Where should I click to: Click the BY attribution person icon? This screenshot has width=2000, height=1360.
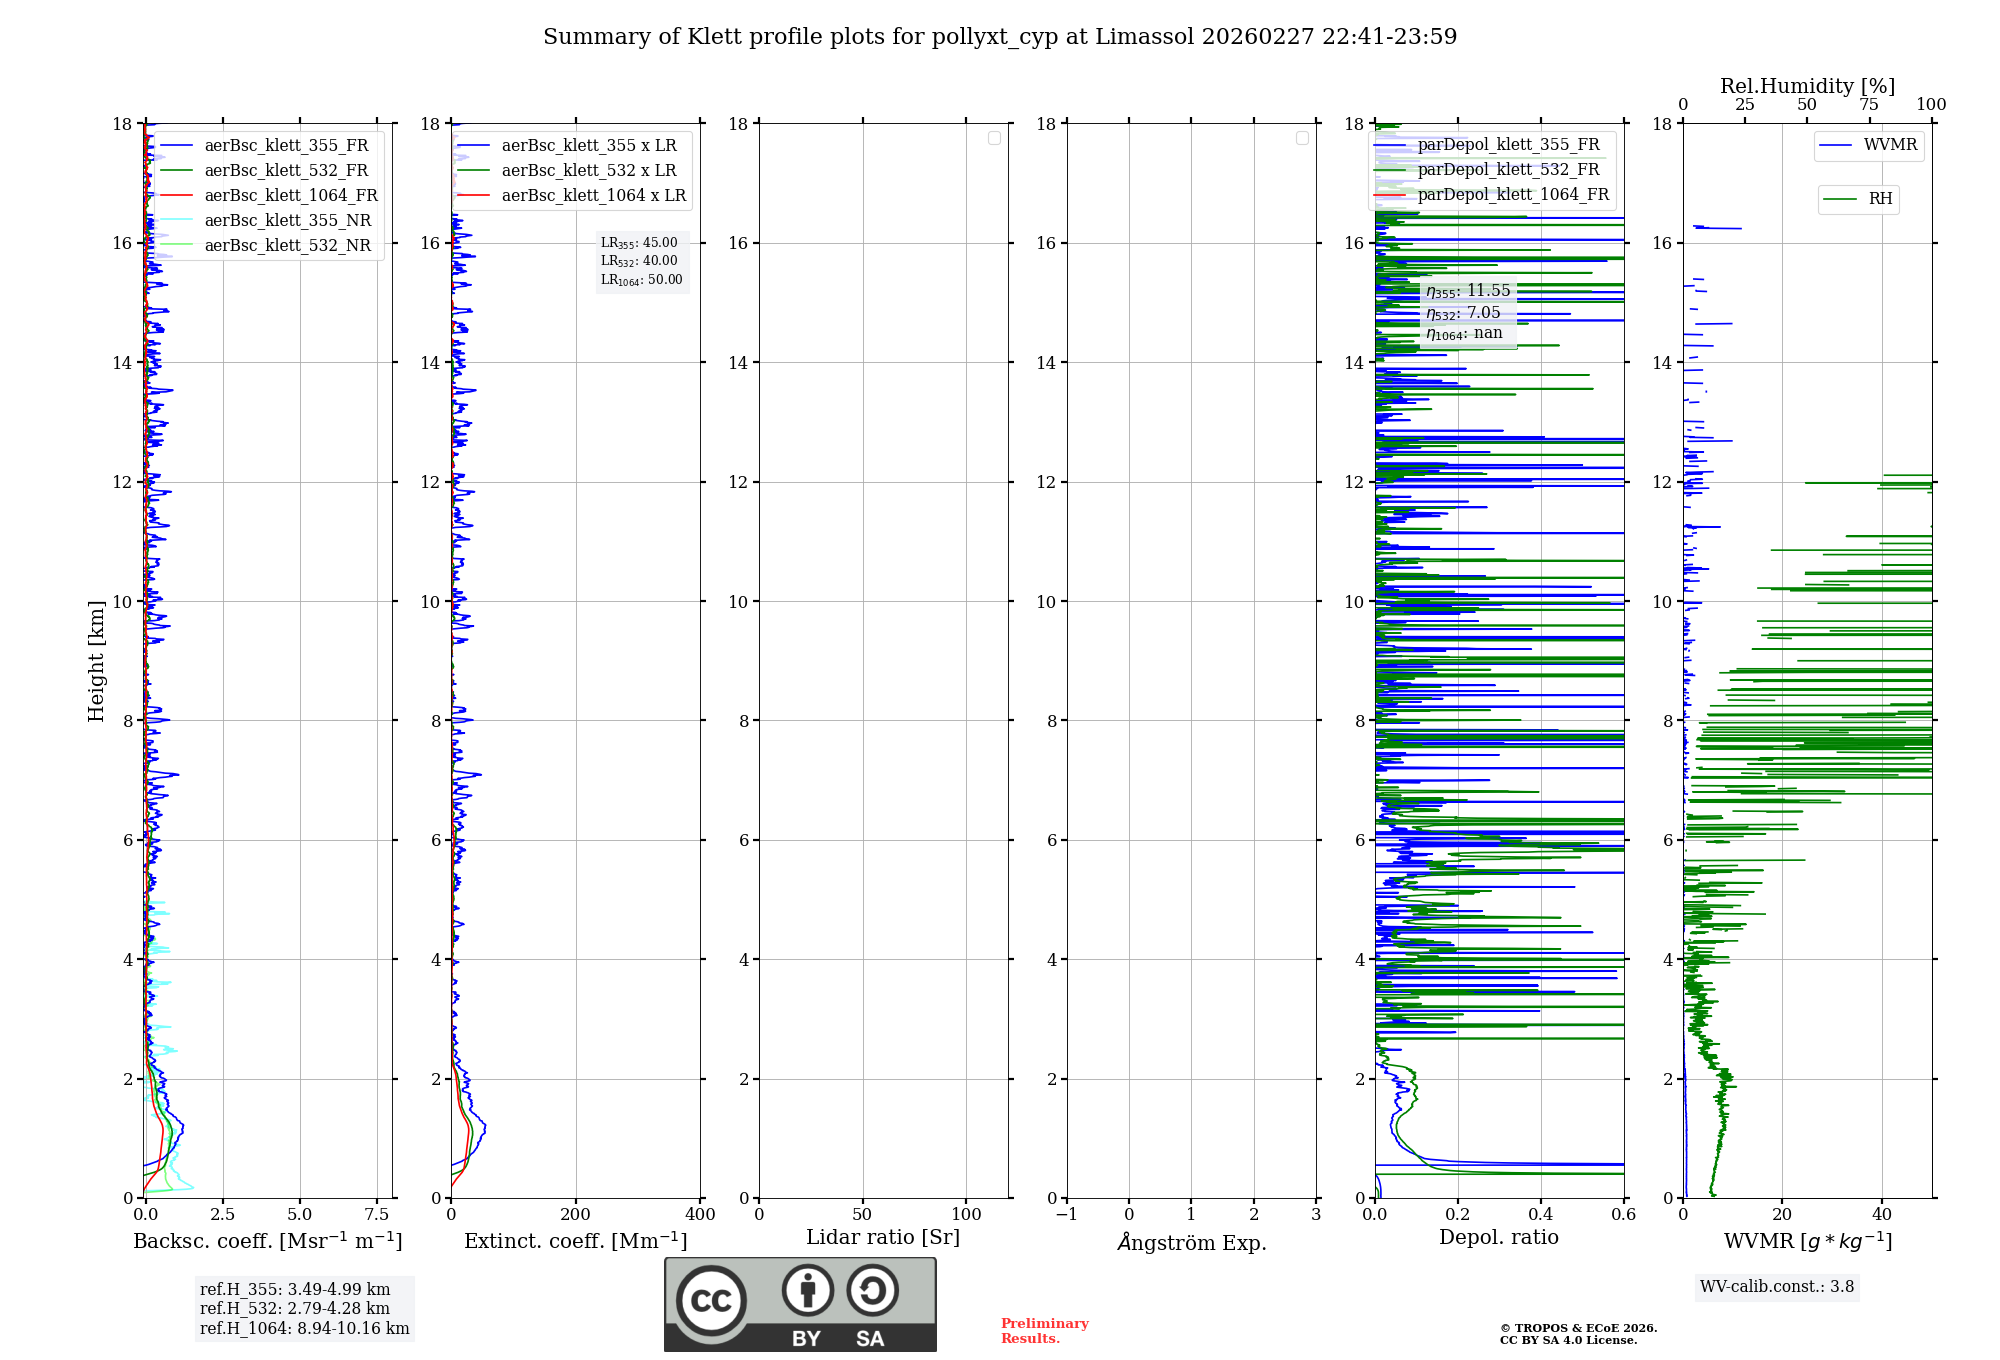(807, 1290)
